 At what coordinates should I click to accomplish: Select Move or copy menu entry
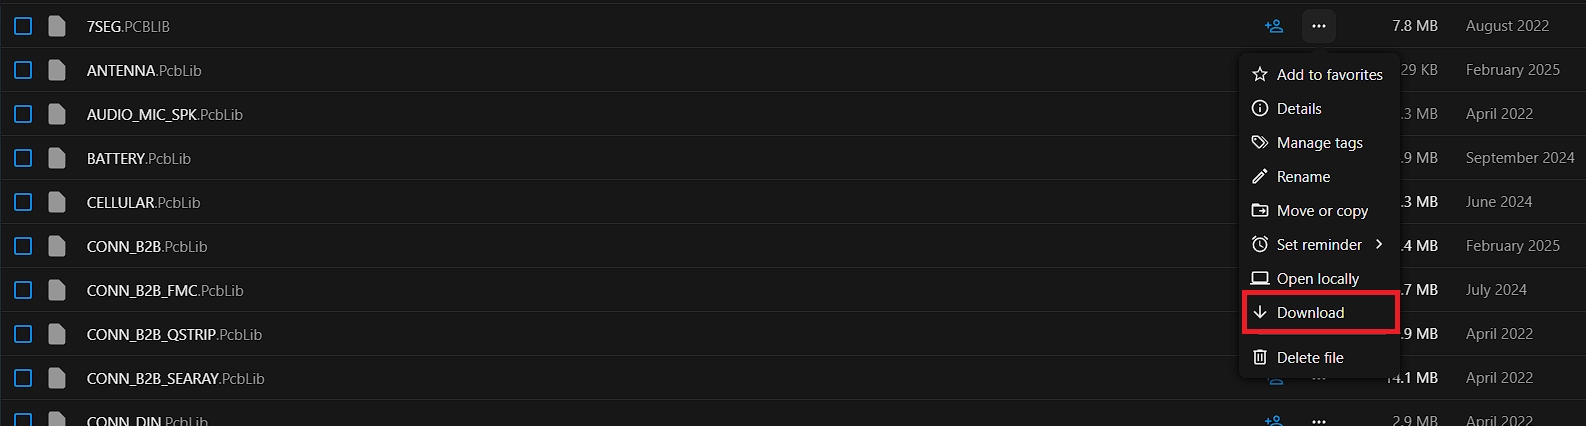[1322, 211]
